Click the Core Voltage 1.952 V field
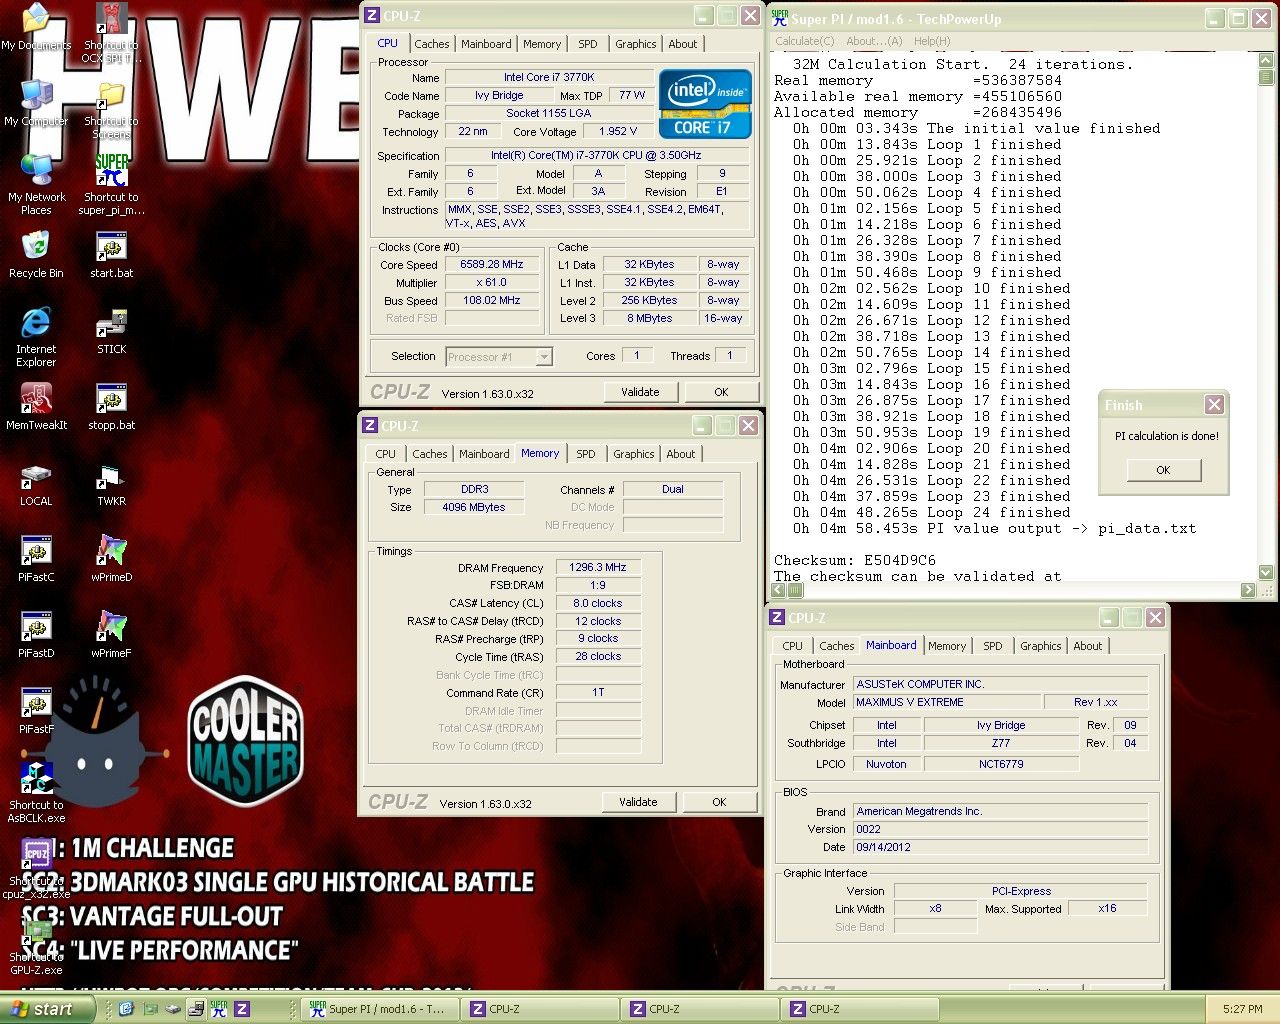 pos(618,132)
